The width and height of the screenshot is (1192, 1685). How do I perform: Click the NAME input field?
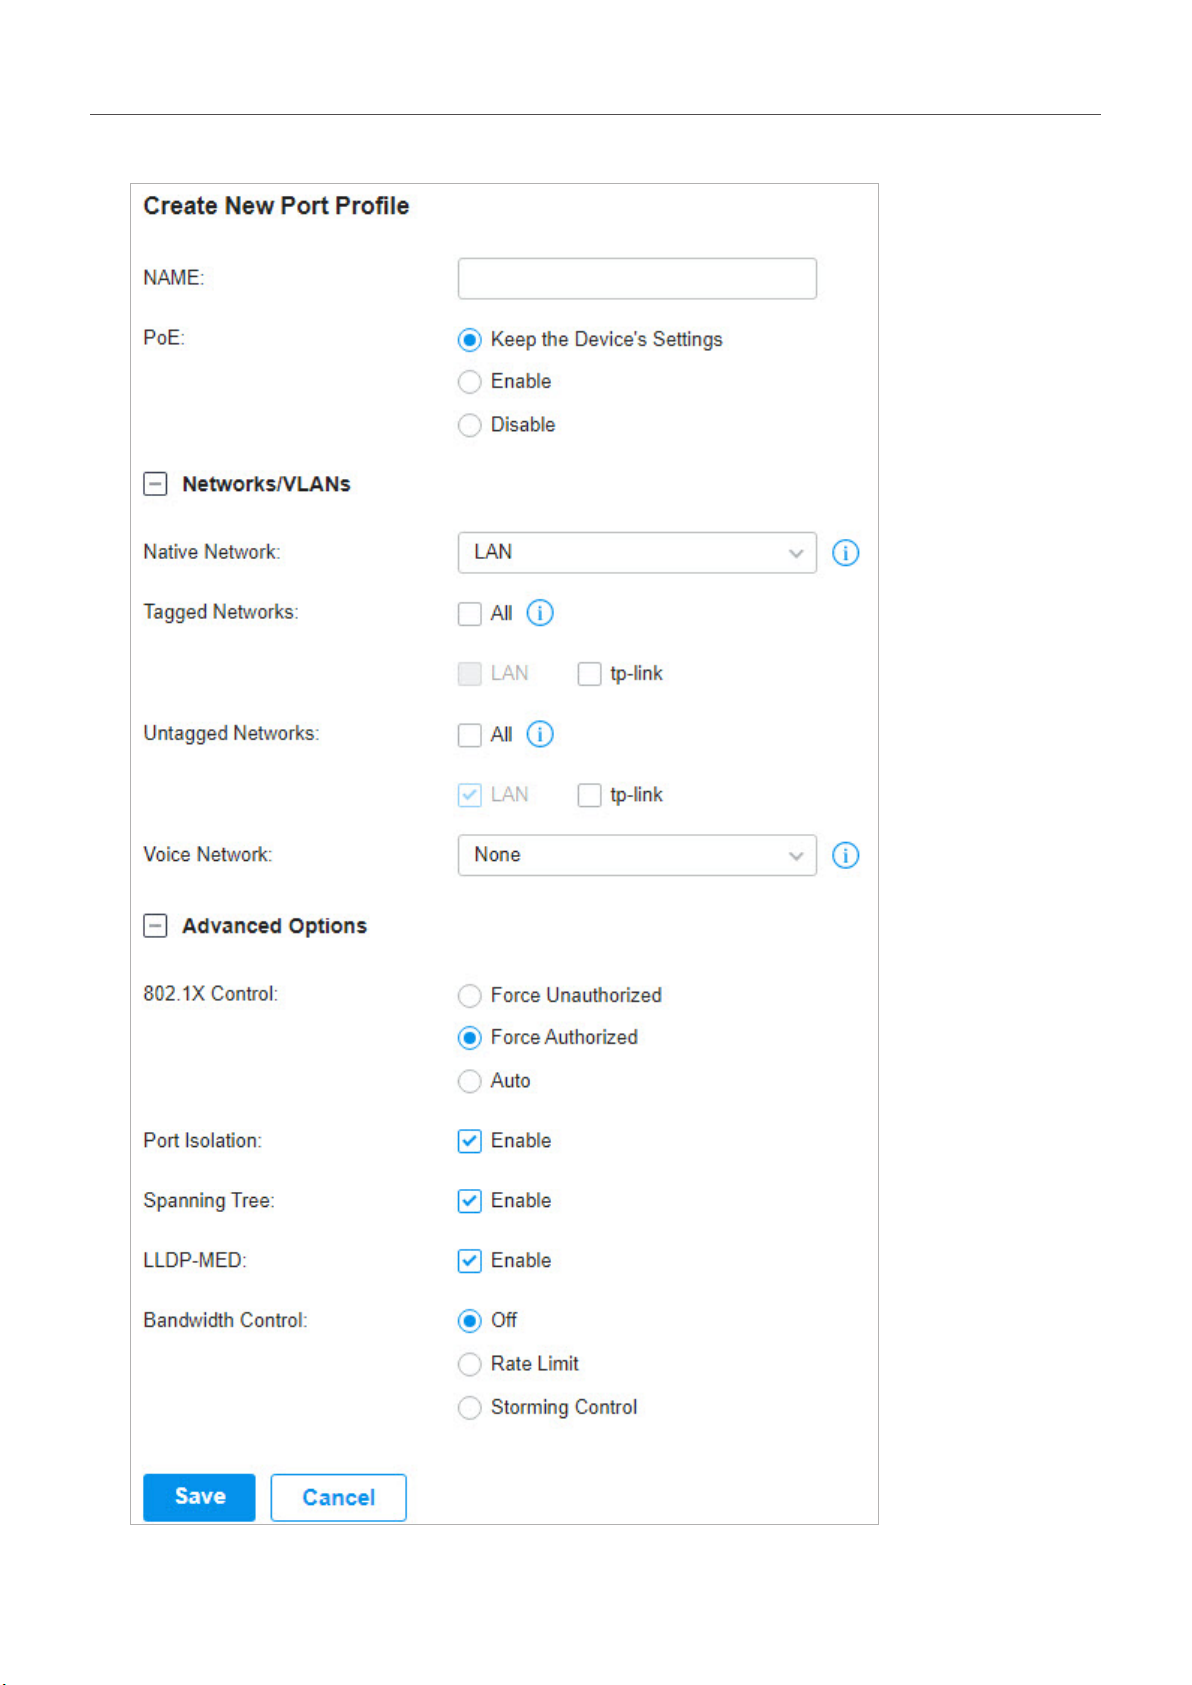pyautogui.click(x=637, y=278)
